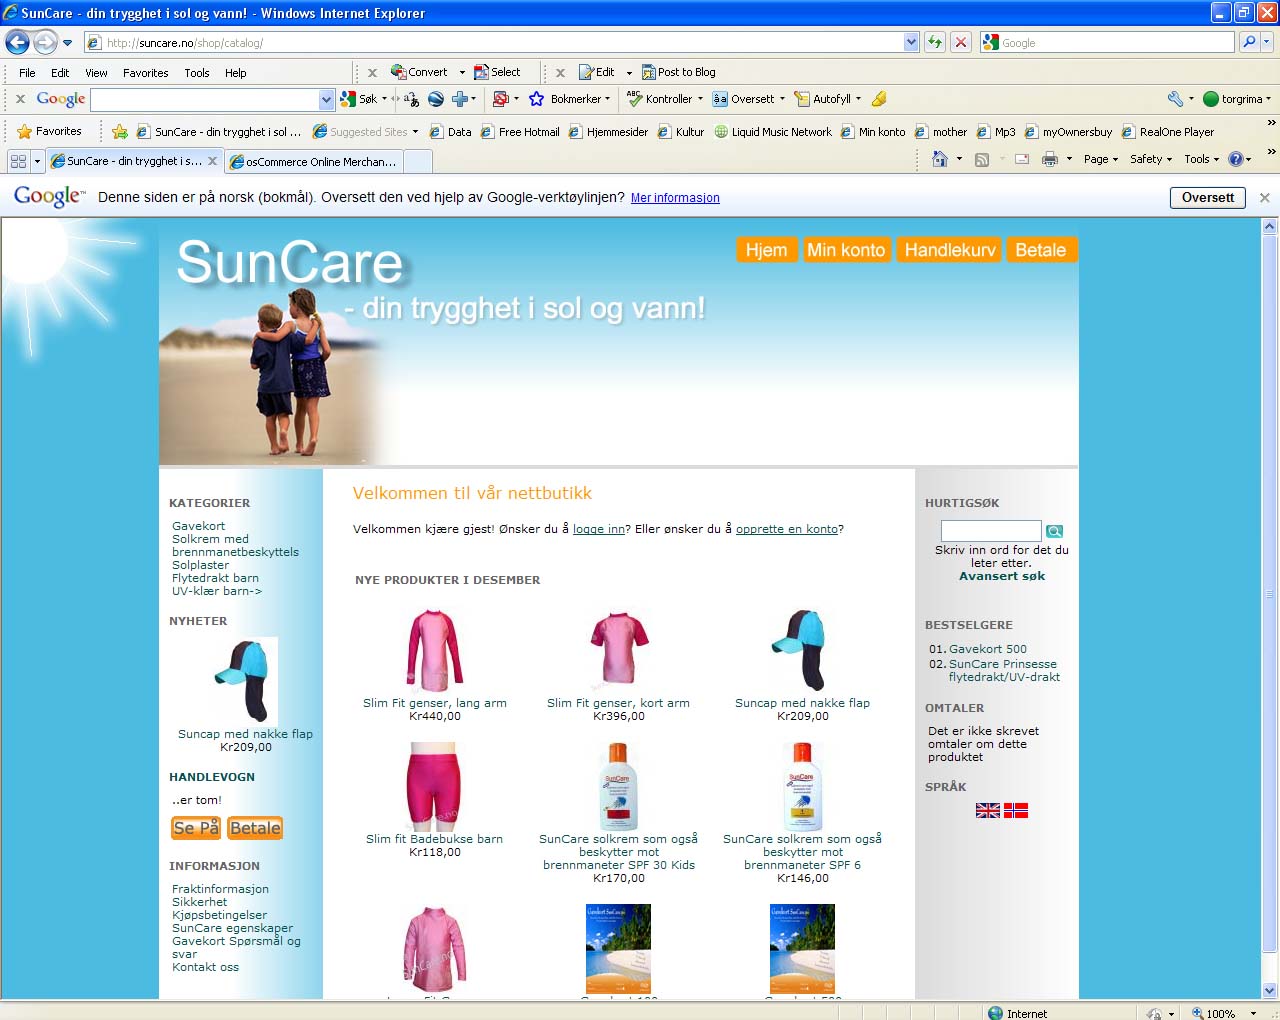
Task: Click the Print icon in the command bar
Action: pos(1049,159)
